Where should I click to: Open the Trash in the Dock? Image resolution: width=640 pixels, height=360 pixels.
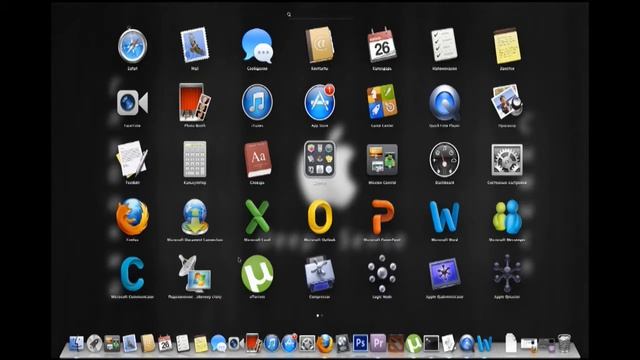click(564, 343)
